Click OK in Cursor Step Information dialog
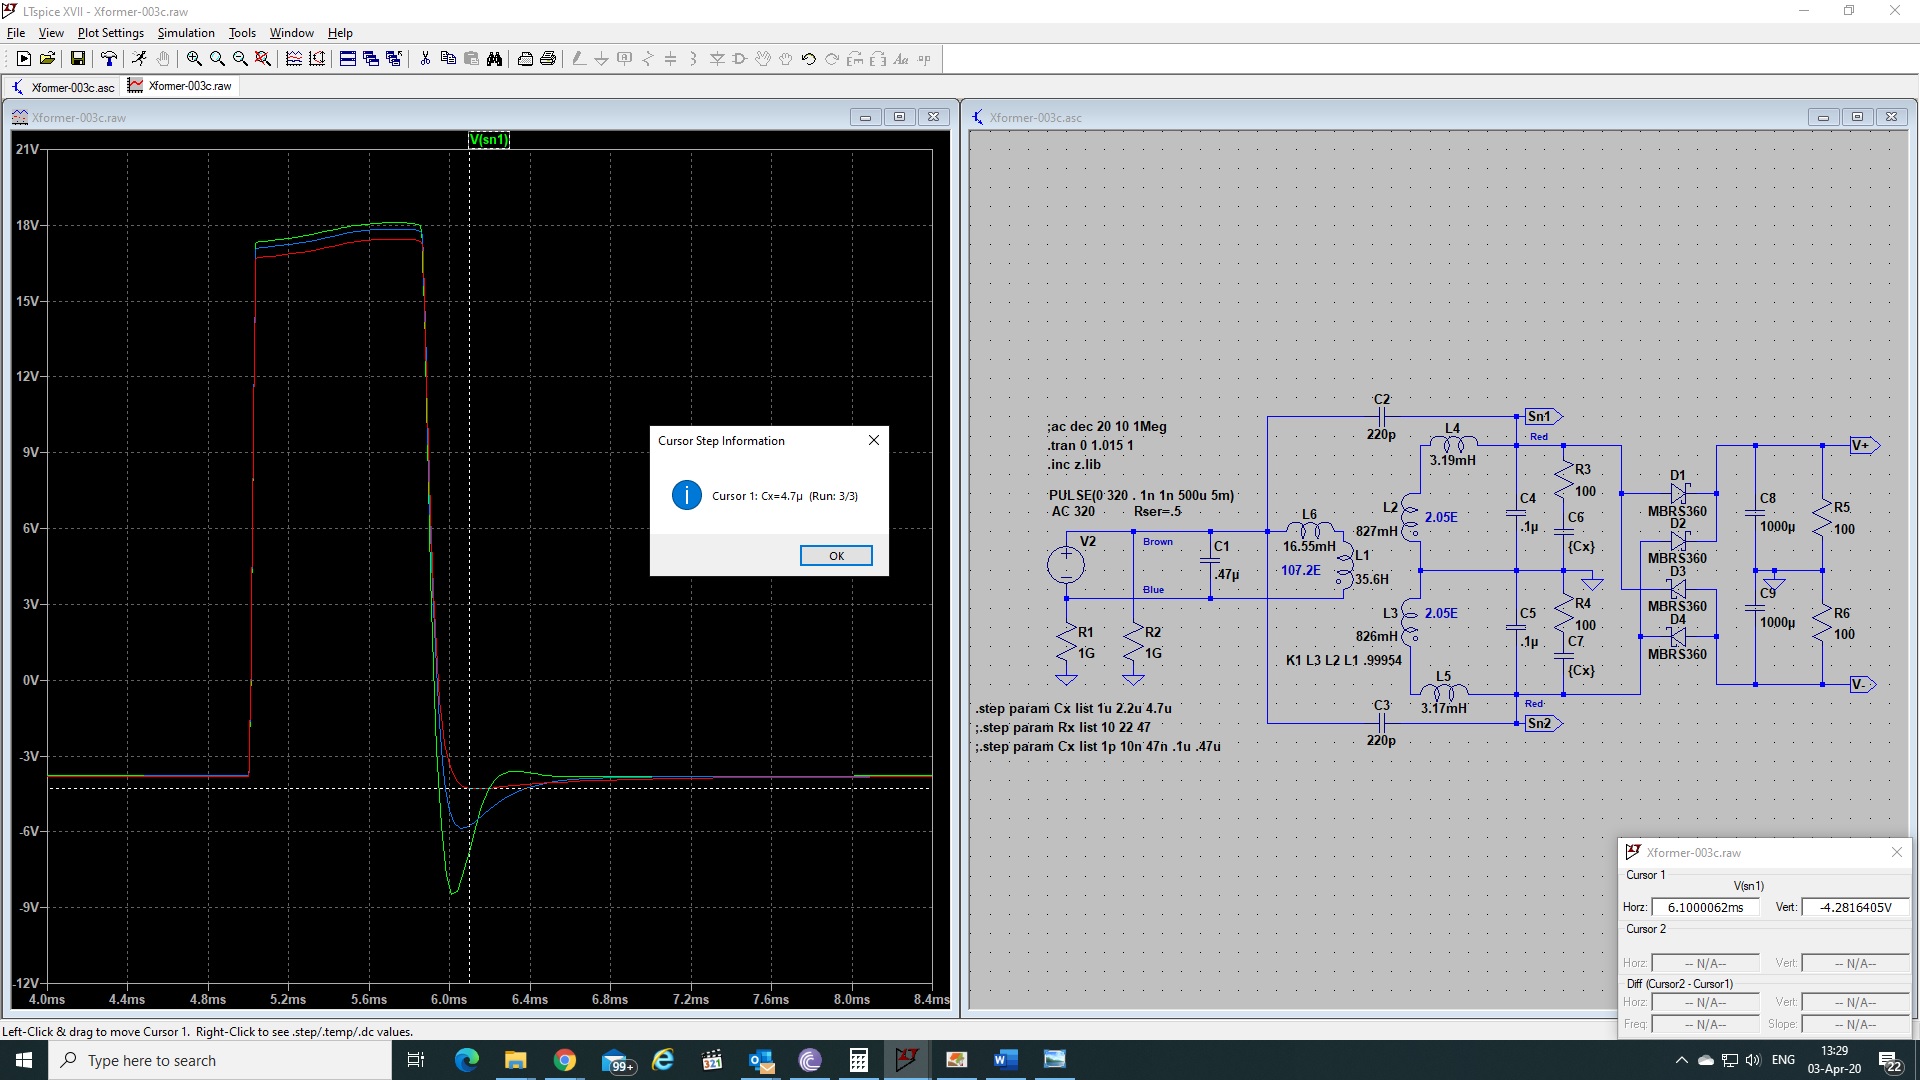 coord(836,556)
